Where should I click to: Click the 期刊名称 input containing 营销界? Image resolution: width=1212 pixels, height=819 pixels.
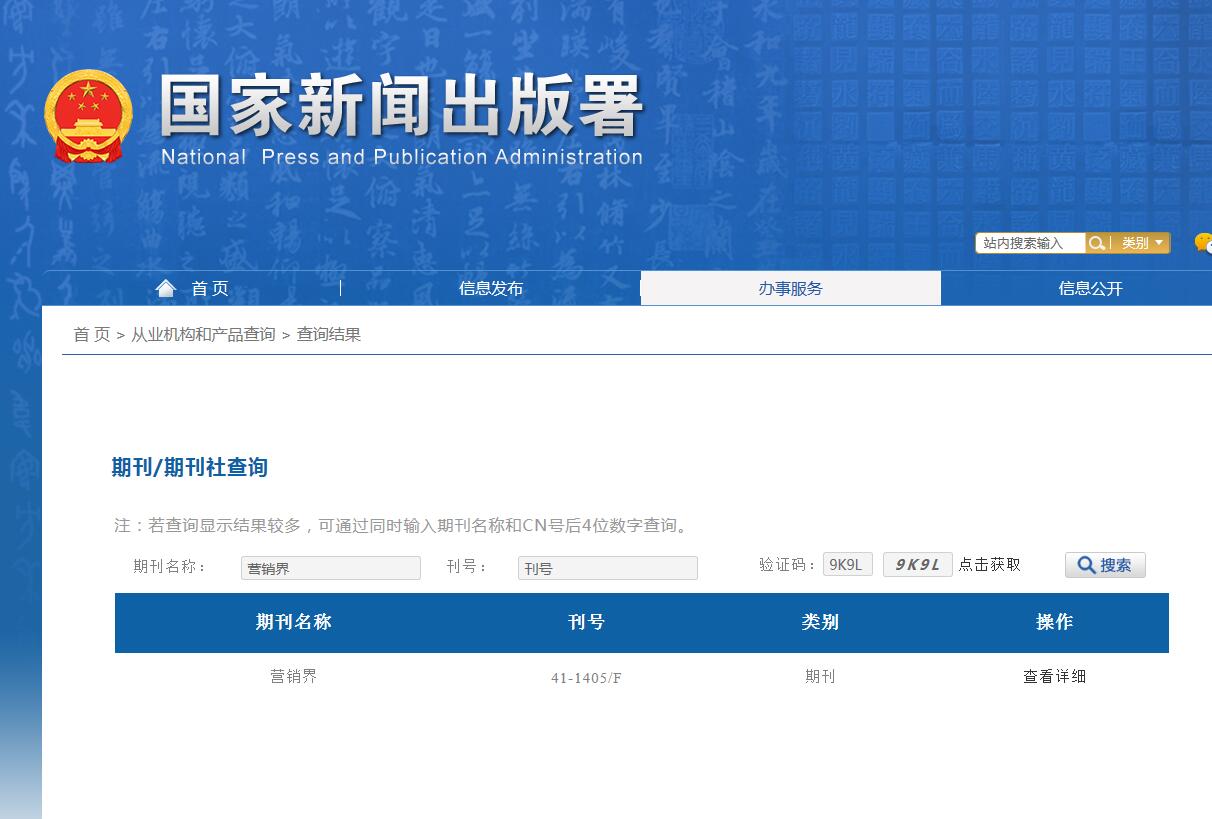330,568
